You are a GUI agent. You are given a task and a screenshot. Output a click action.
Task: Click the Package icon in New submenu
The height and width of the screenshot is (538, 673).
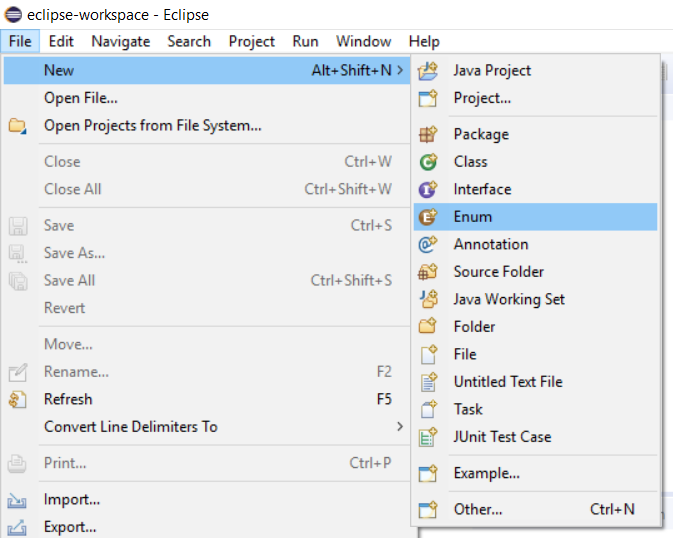428,134
